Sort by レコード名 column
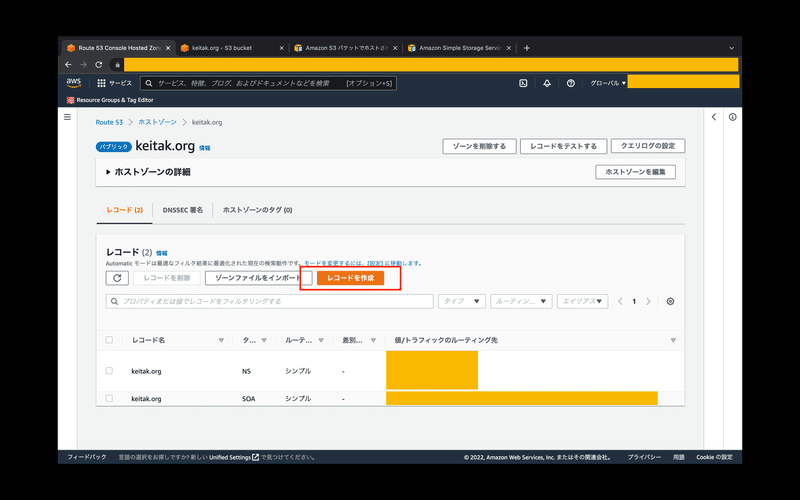The width and height of the screenshot is (800, 500). 221,340
